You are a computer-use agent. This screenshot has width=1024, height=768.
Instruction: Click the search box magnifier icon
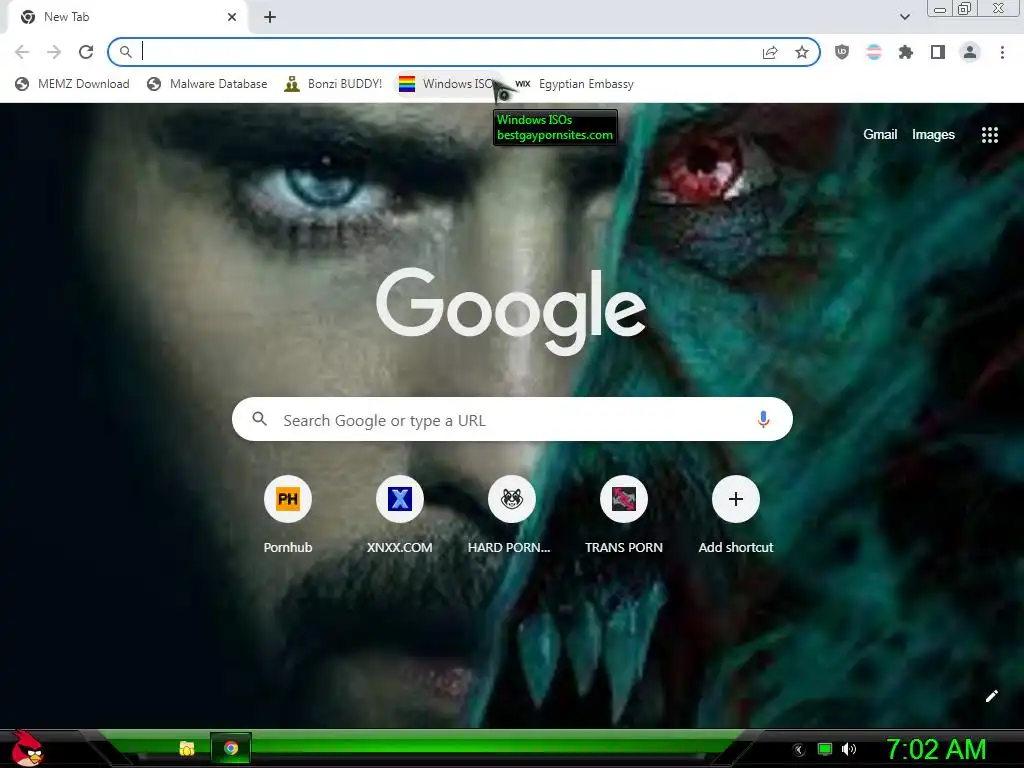tap(259, 419)
